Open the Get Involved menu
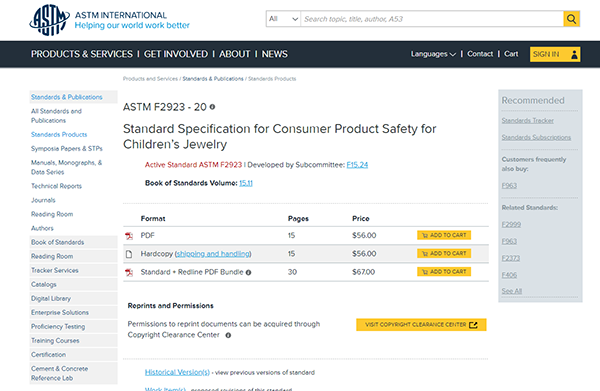 pyautogui.click(x=176, y=54)
